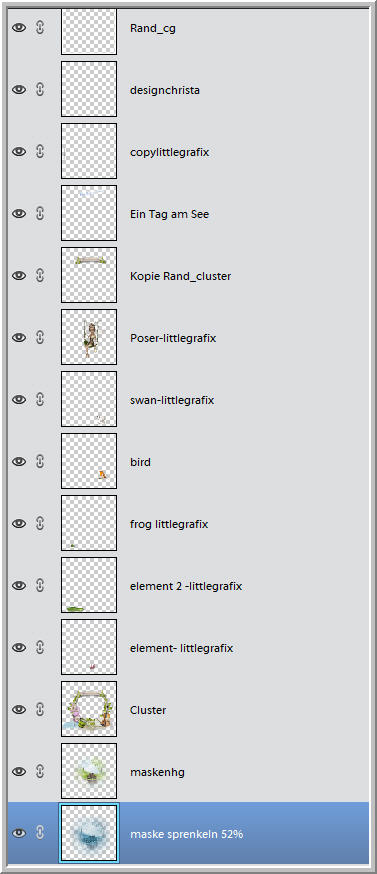The image size is (377, 874).
Task: Hide the frog littlegrafix layer
Action: pos(19,523)
